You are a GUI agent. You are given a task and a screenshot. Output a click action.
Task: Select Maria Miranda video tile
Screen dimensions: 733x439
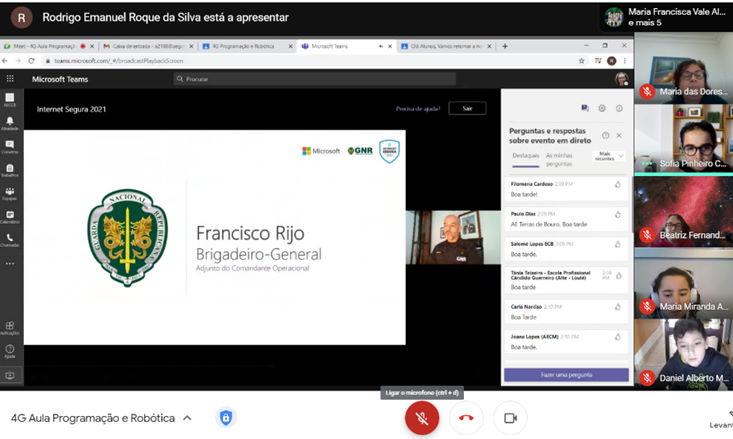(683, 283)
